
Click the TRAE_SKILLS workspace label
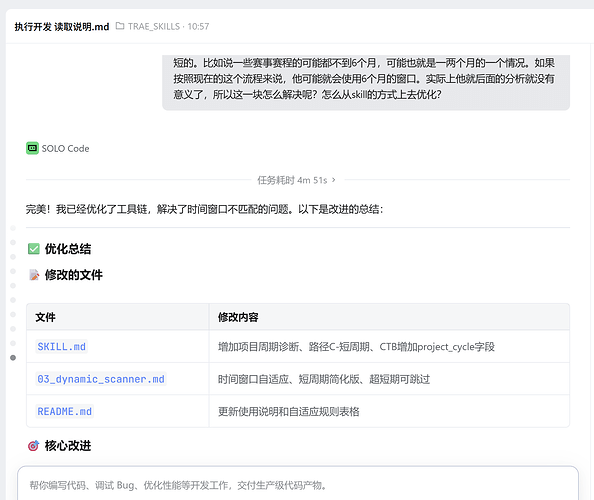pos(154,27)
